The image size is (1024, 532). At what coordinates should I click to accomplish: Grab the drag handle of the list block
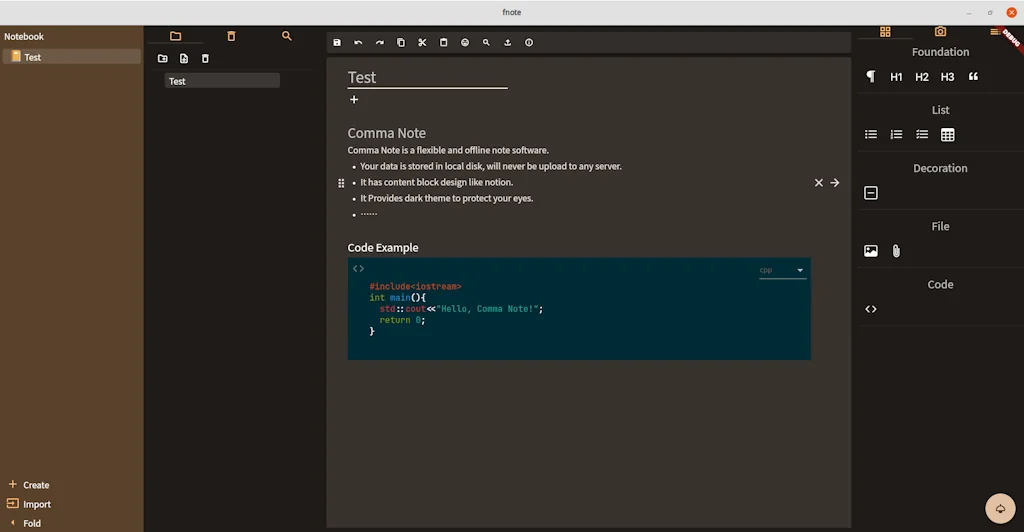tap(341, 183)
